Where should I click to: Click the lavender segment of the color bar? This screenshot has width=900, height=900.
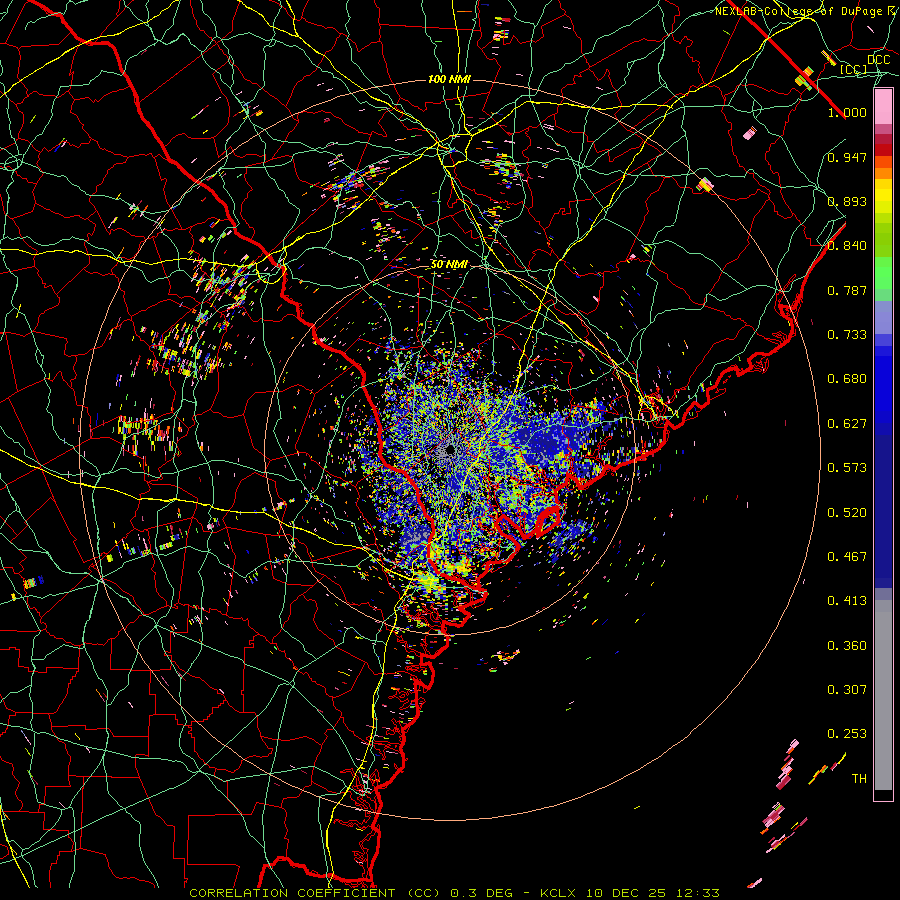click(883, 317)
